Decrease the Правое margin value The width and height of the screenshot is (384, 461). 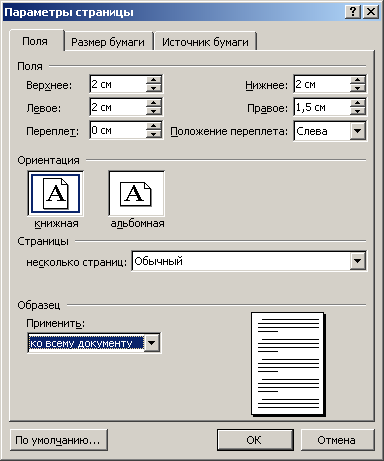click(358, 111)
